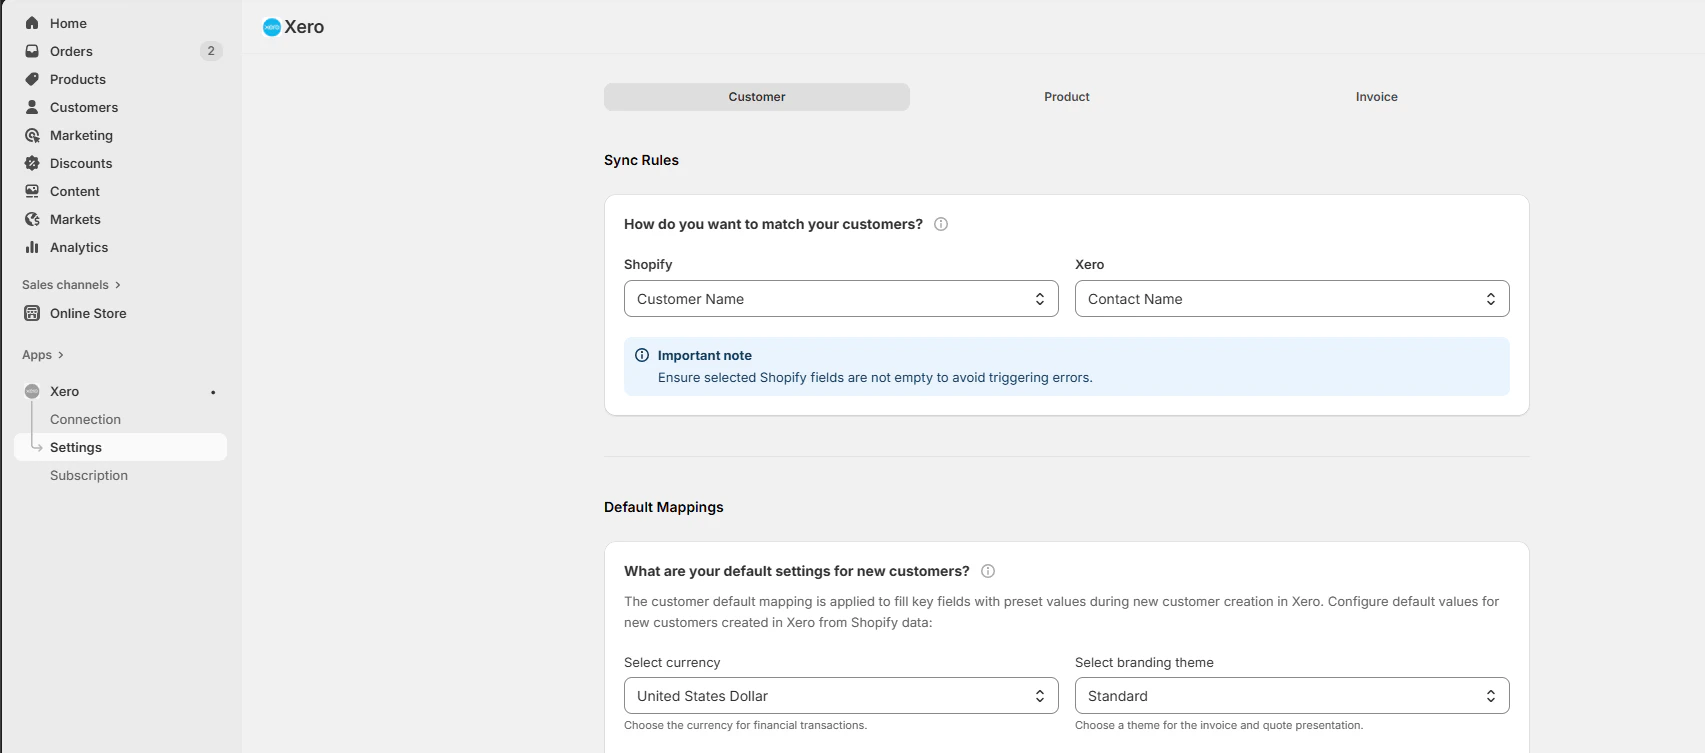The height and width of the screenshot is (753, 1705).
Task: Click the Default Mappings heading
Action: (664, 507)
